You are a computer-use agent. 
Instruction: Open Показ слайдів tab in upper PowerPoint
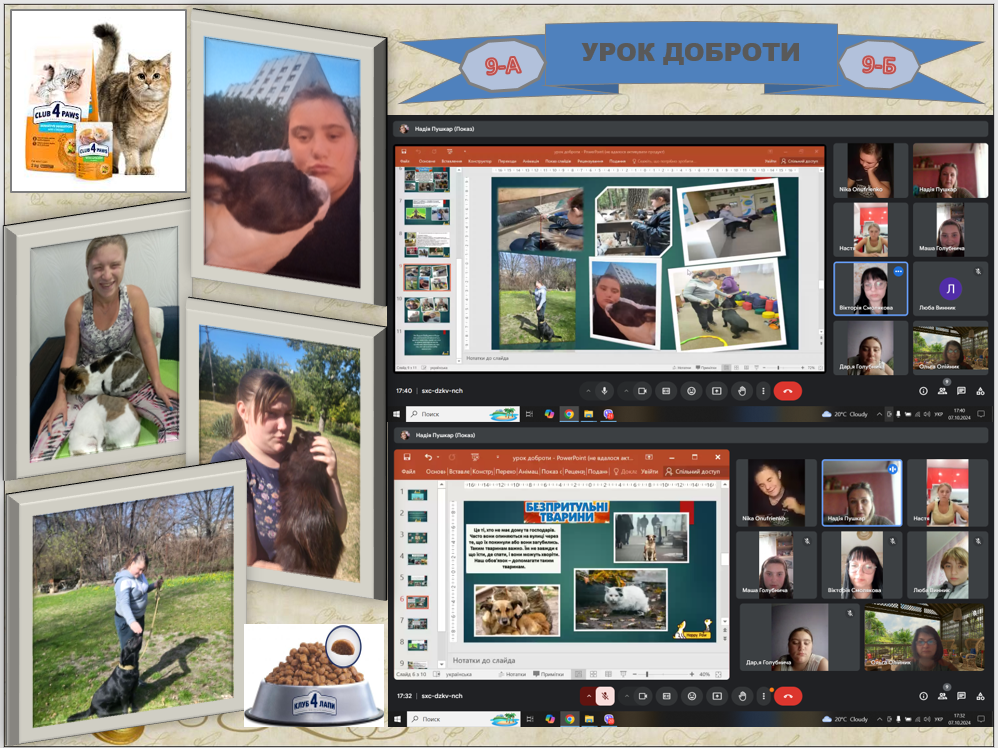[558, 161]
